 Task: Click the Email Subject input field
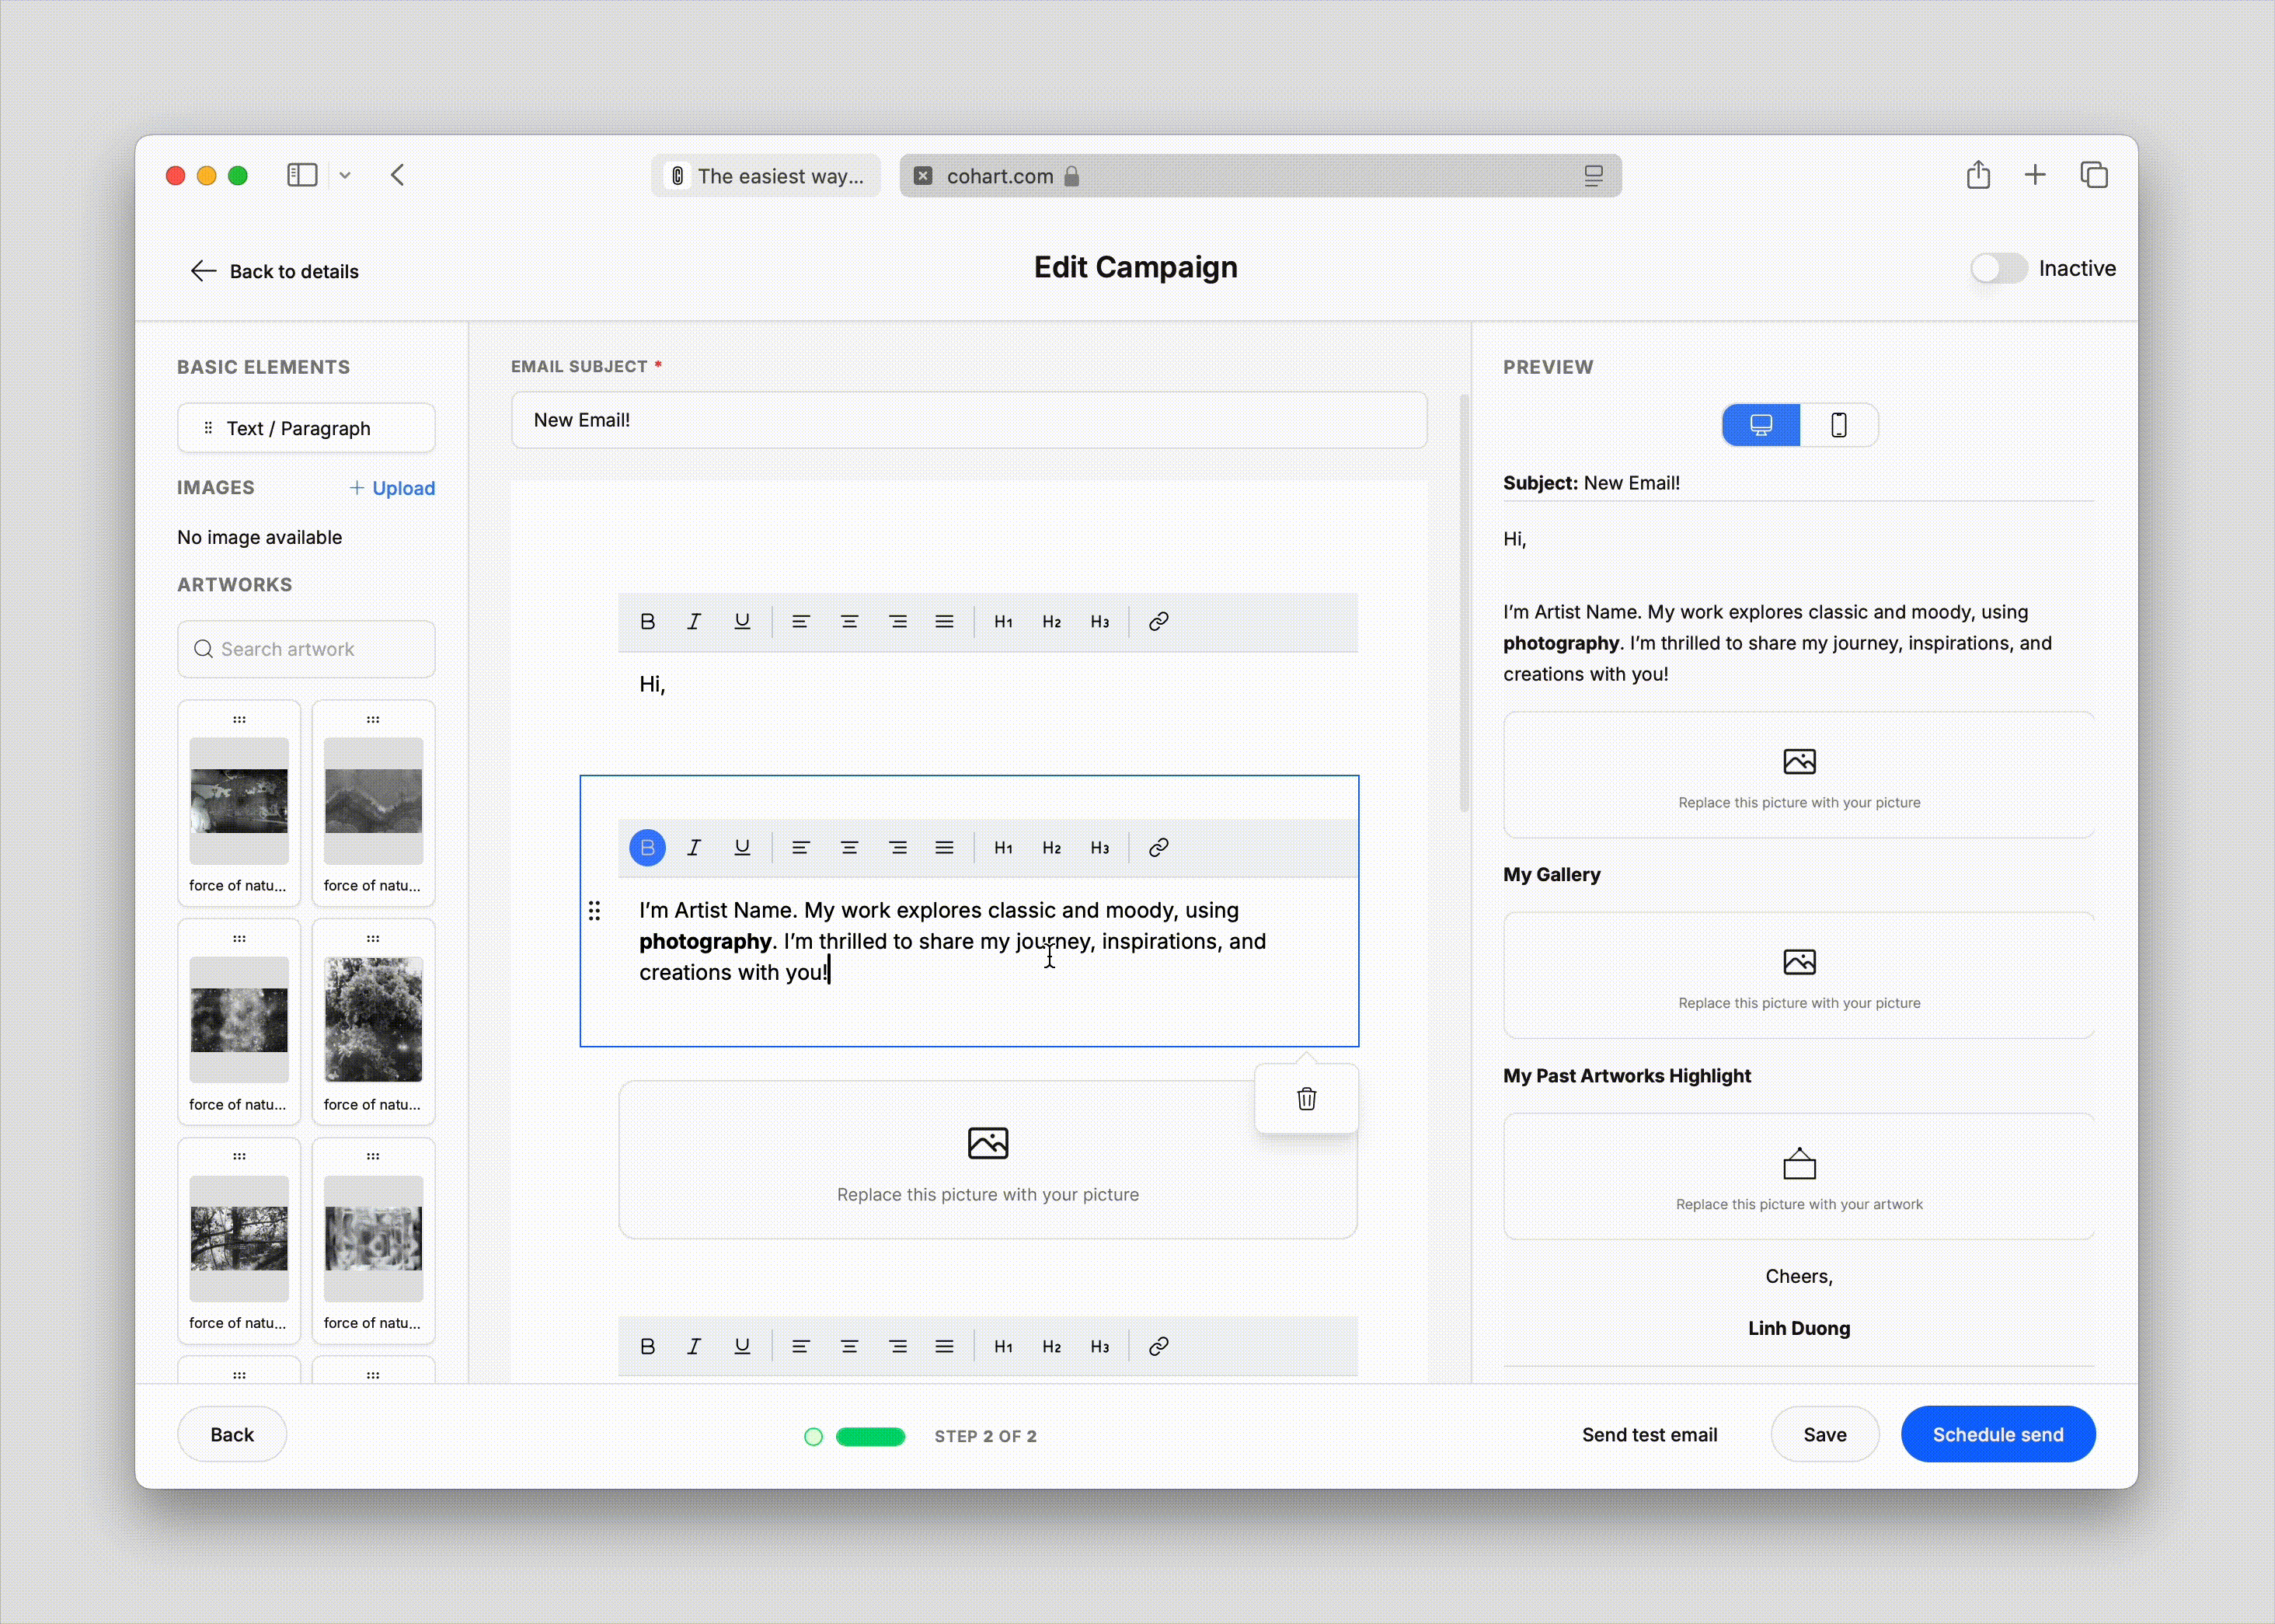pyautogui.click(x=969, y=420)
